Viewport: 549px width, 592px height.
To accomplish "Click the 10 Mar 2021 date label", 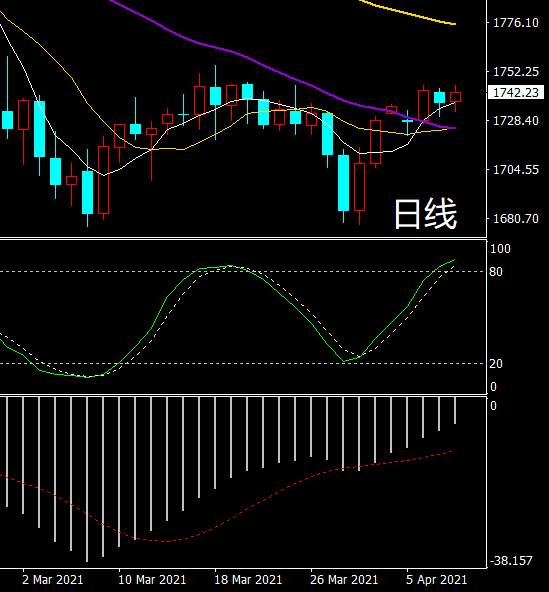I will pyautogui.click(x=152, y=579).
